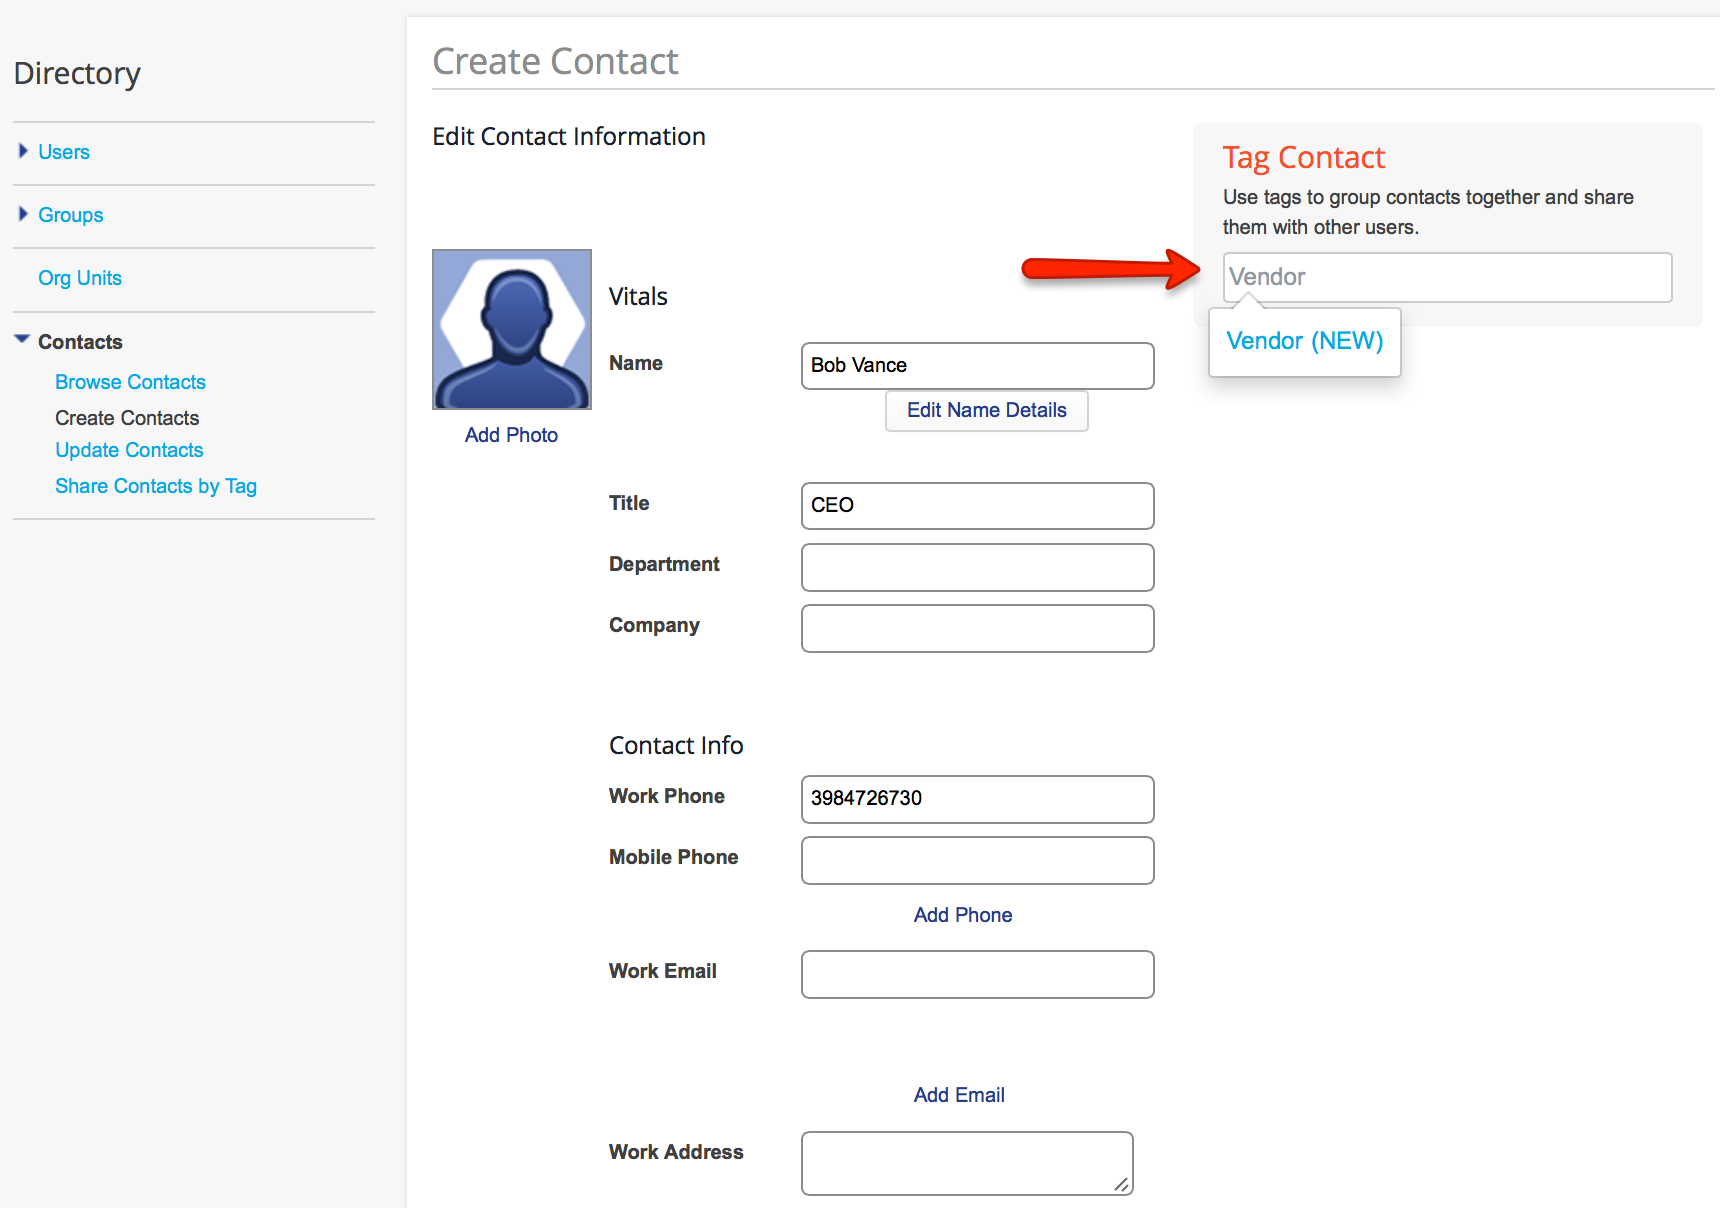This screenshot has height=1208, width=1720.
Task: Click the Vitals section heading
Action: (x=638, y=296)
